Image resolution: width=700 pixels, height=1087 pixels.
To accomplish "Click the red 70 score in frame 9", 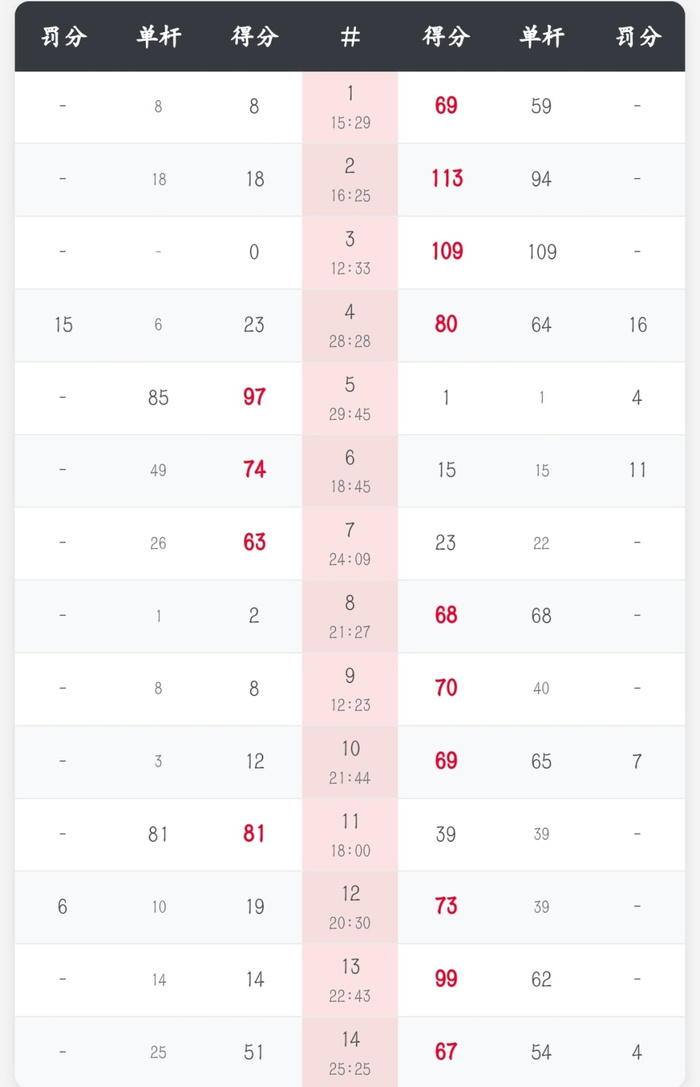I will point(446,688).
